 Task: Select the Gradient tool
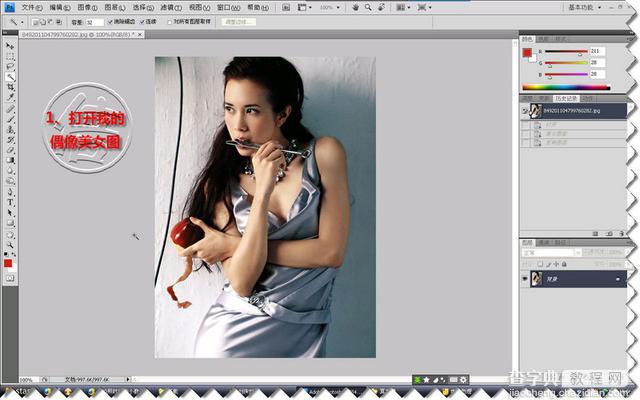(10, 160)
